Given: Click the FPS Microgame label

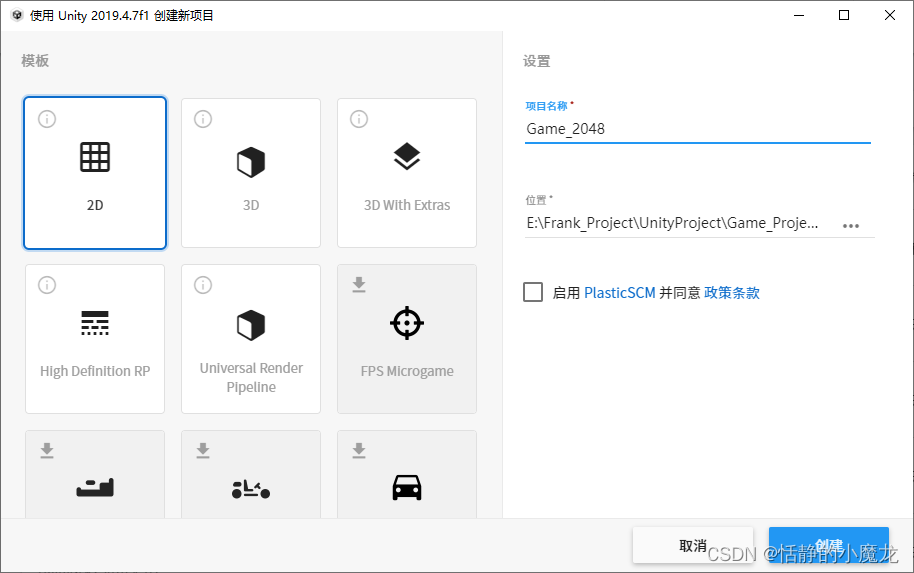Looking at the screenshot, I should [x=407, y=371].
